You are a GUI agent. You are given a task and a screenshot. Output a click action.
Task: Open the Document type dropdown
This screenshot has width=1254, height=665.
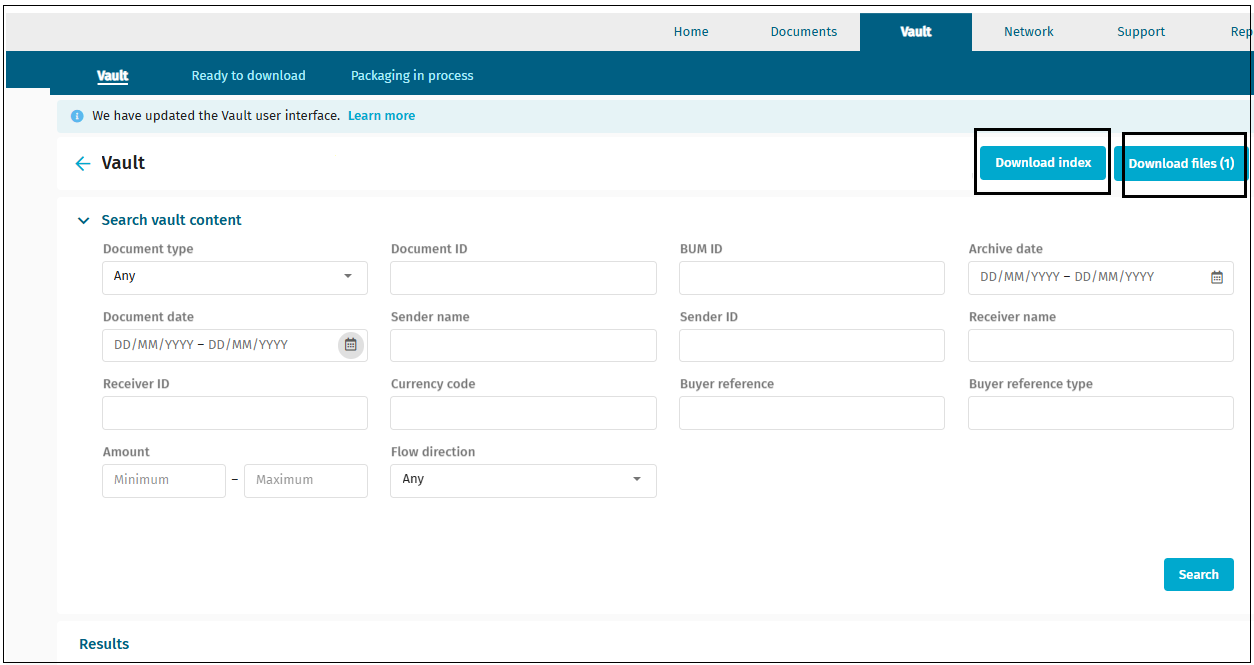(235, 277)
